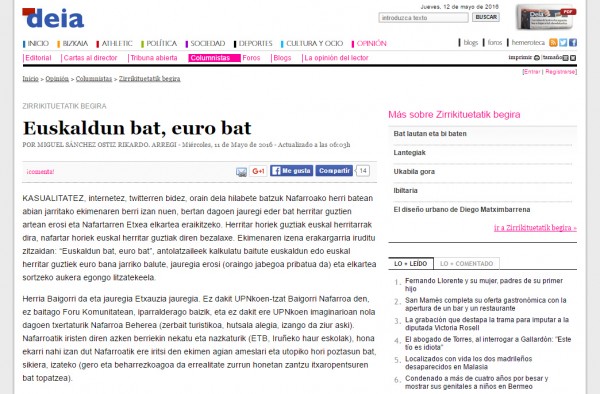Go to the Editorial submenu
Screen dimensions: 600x394
(x=38, y=58)
